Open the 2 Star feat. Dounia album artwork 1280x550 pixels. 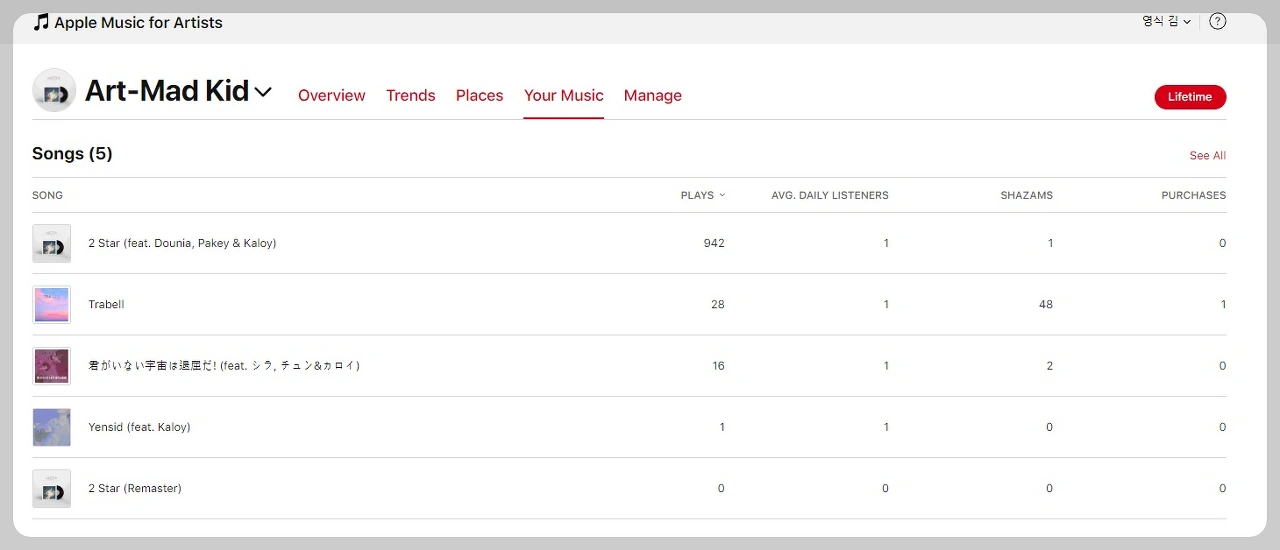coord(52,243)
